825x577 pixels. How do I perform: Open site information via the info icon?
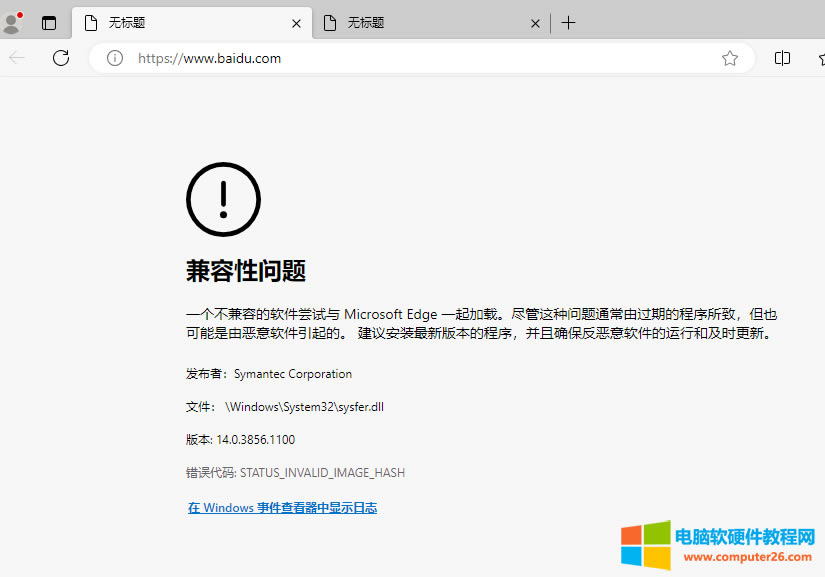[x=113, y=58]
